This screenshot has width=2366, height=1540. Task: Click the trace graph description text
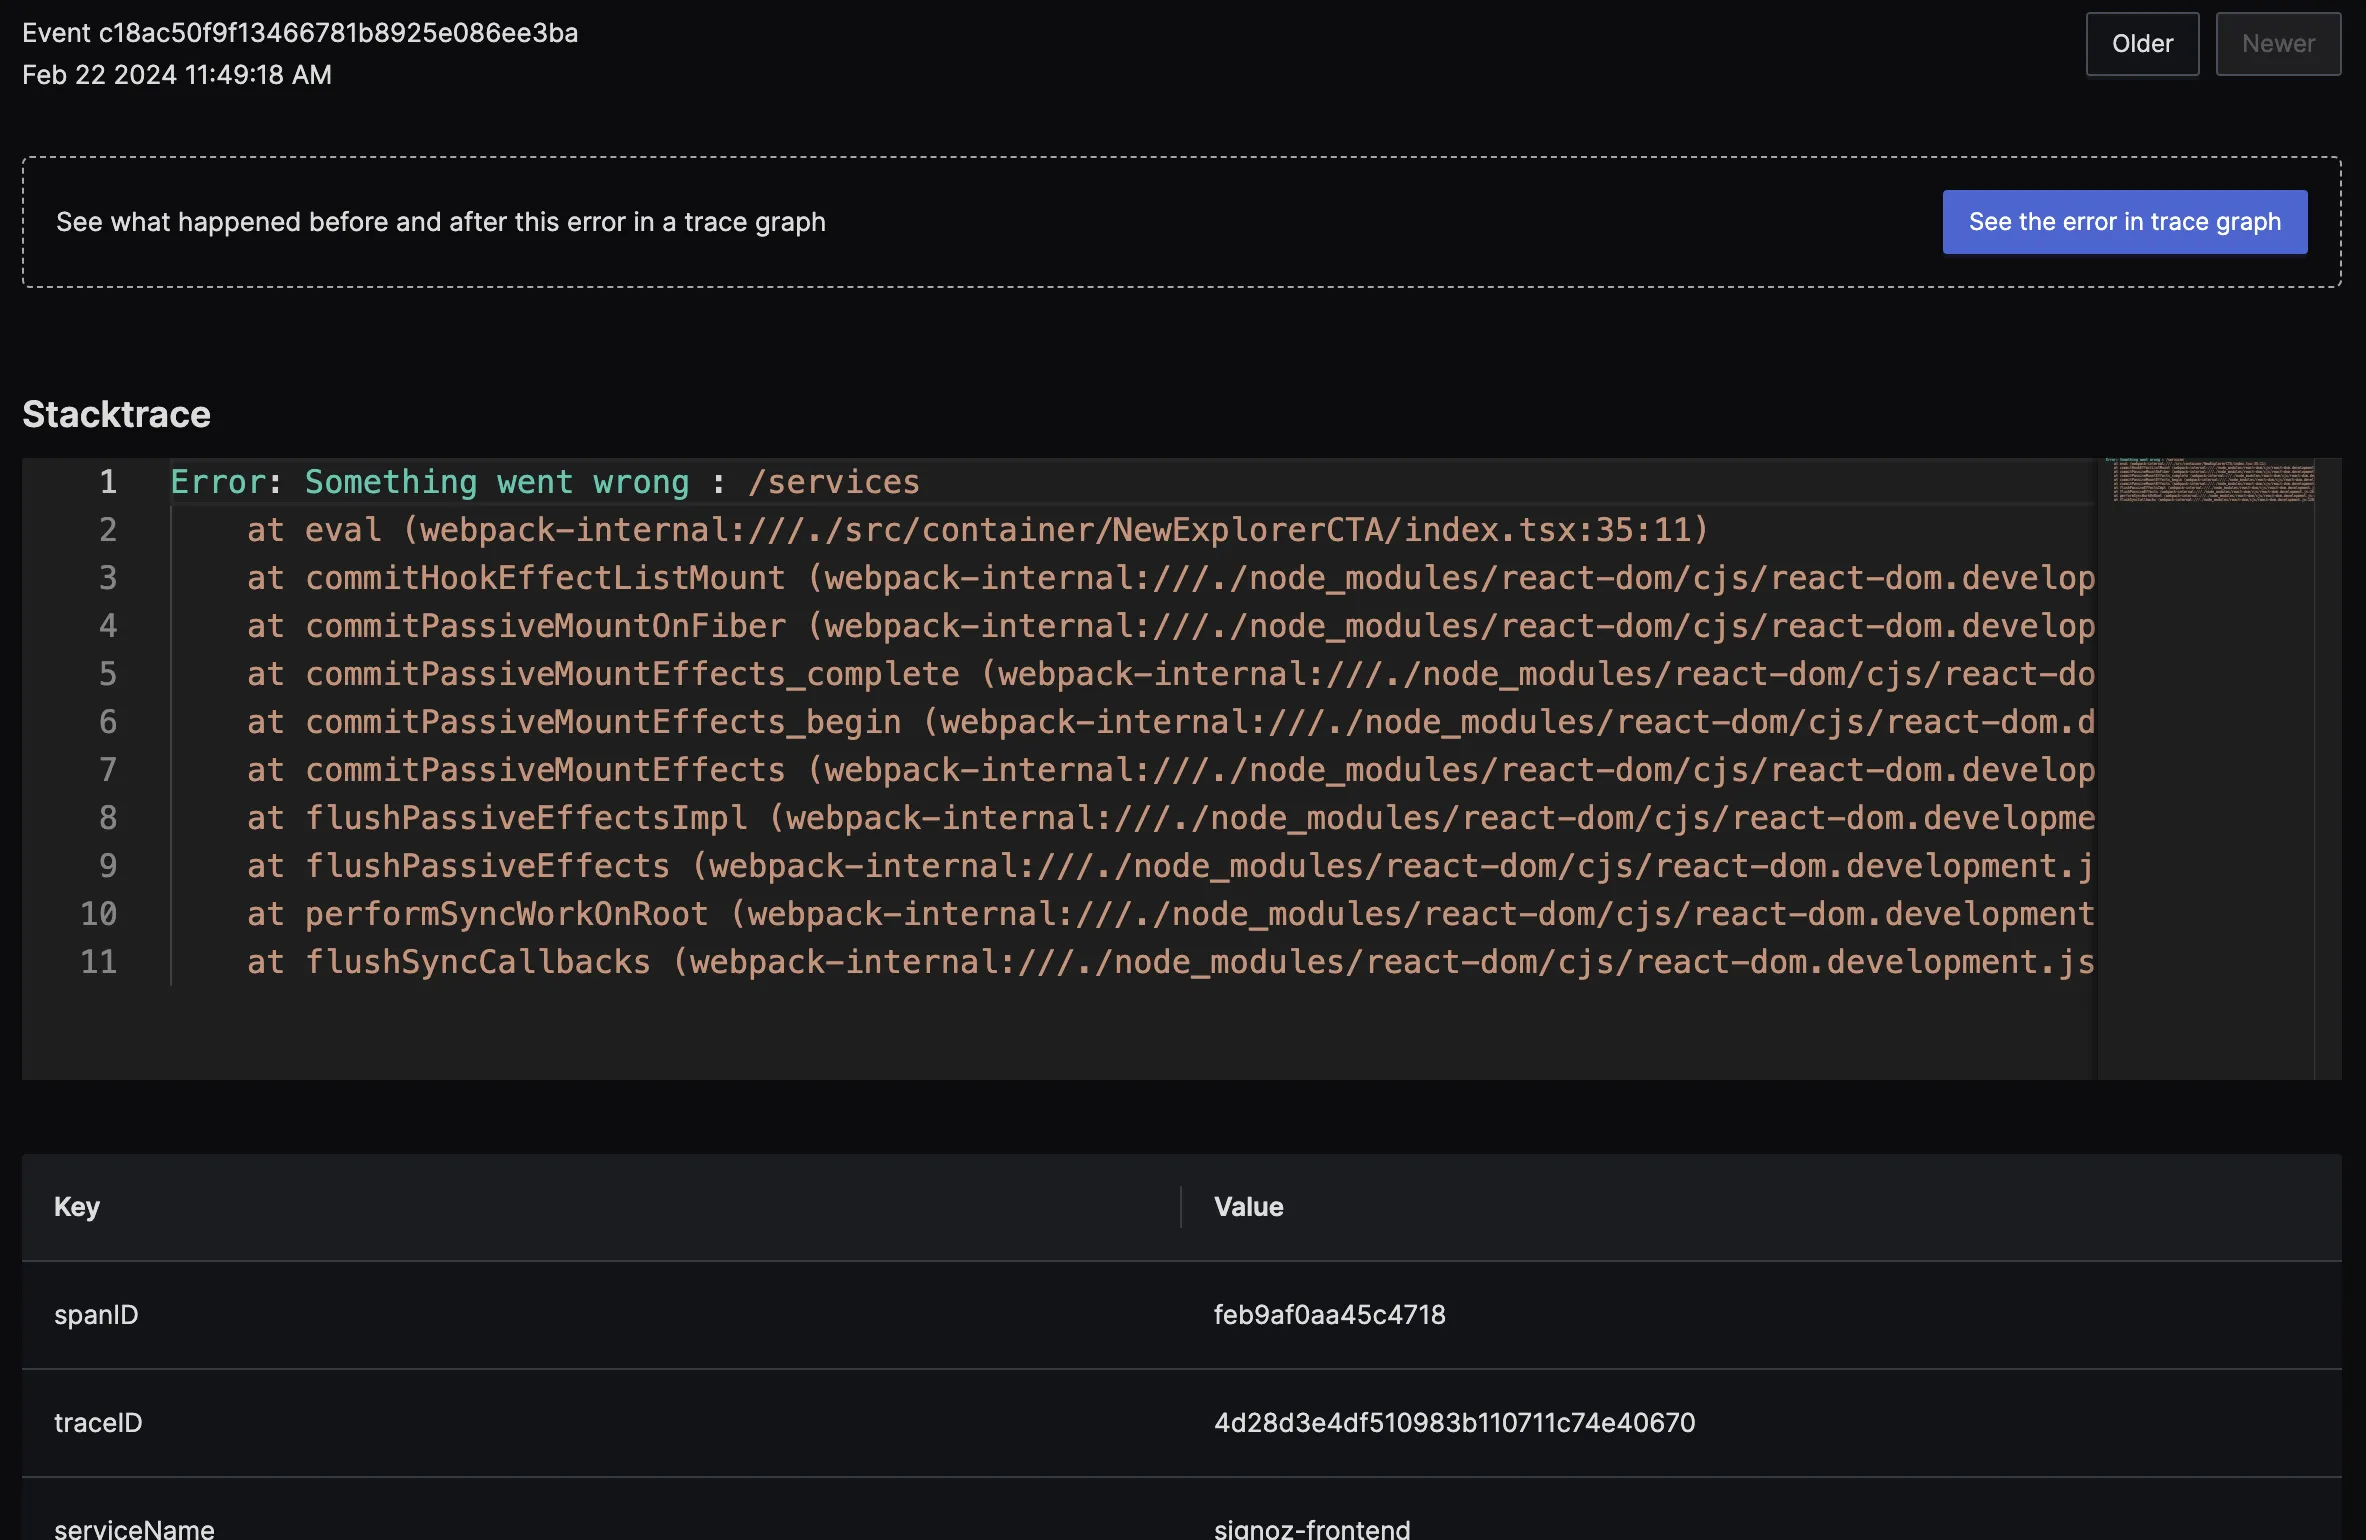[x=441, y=222]
